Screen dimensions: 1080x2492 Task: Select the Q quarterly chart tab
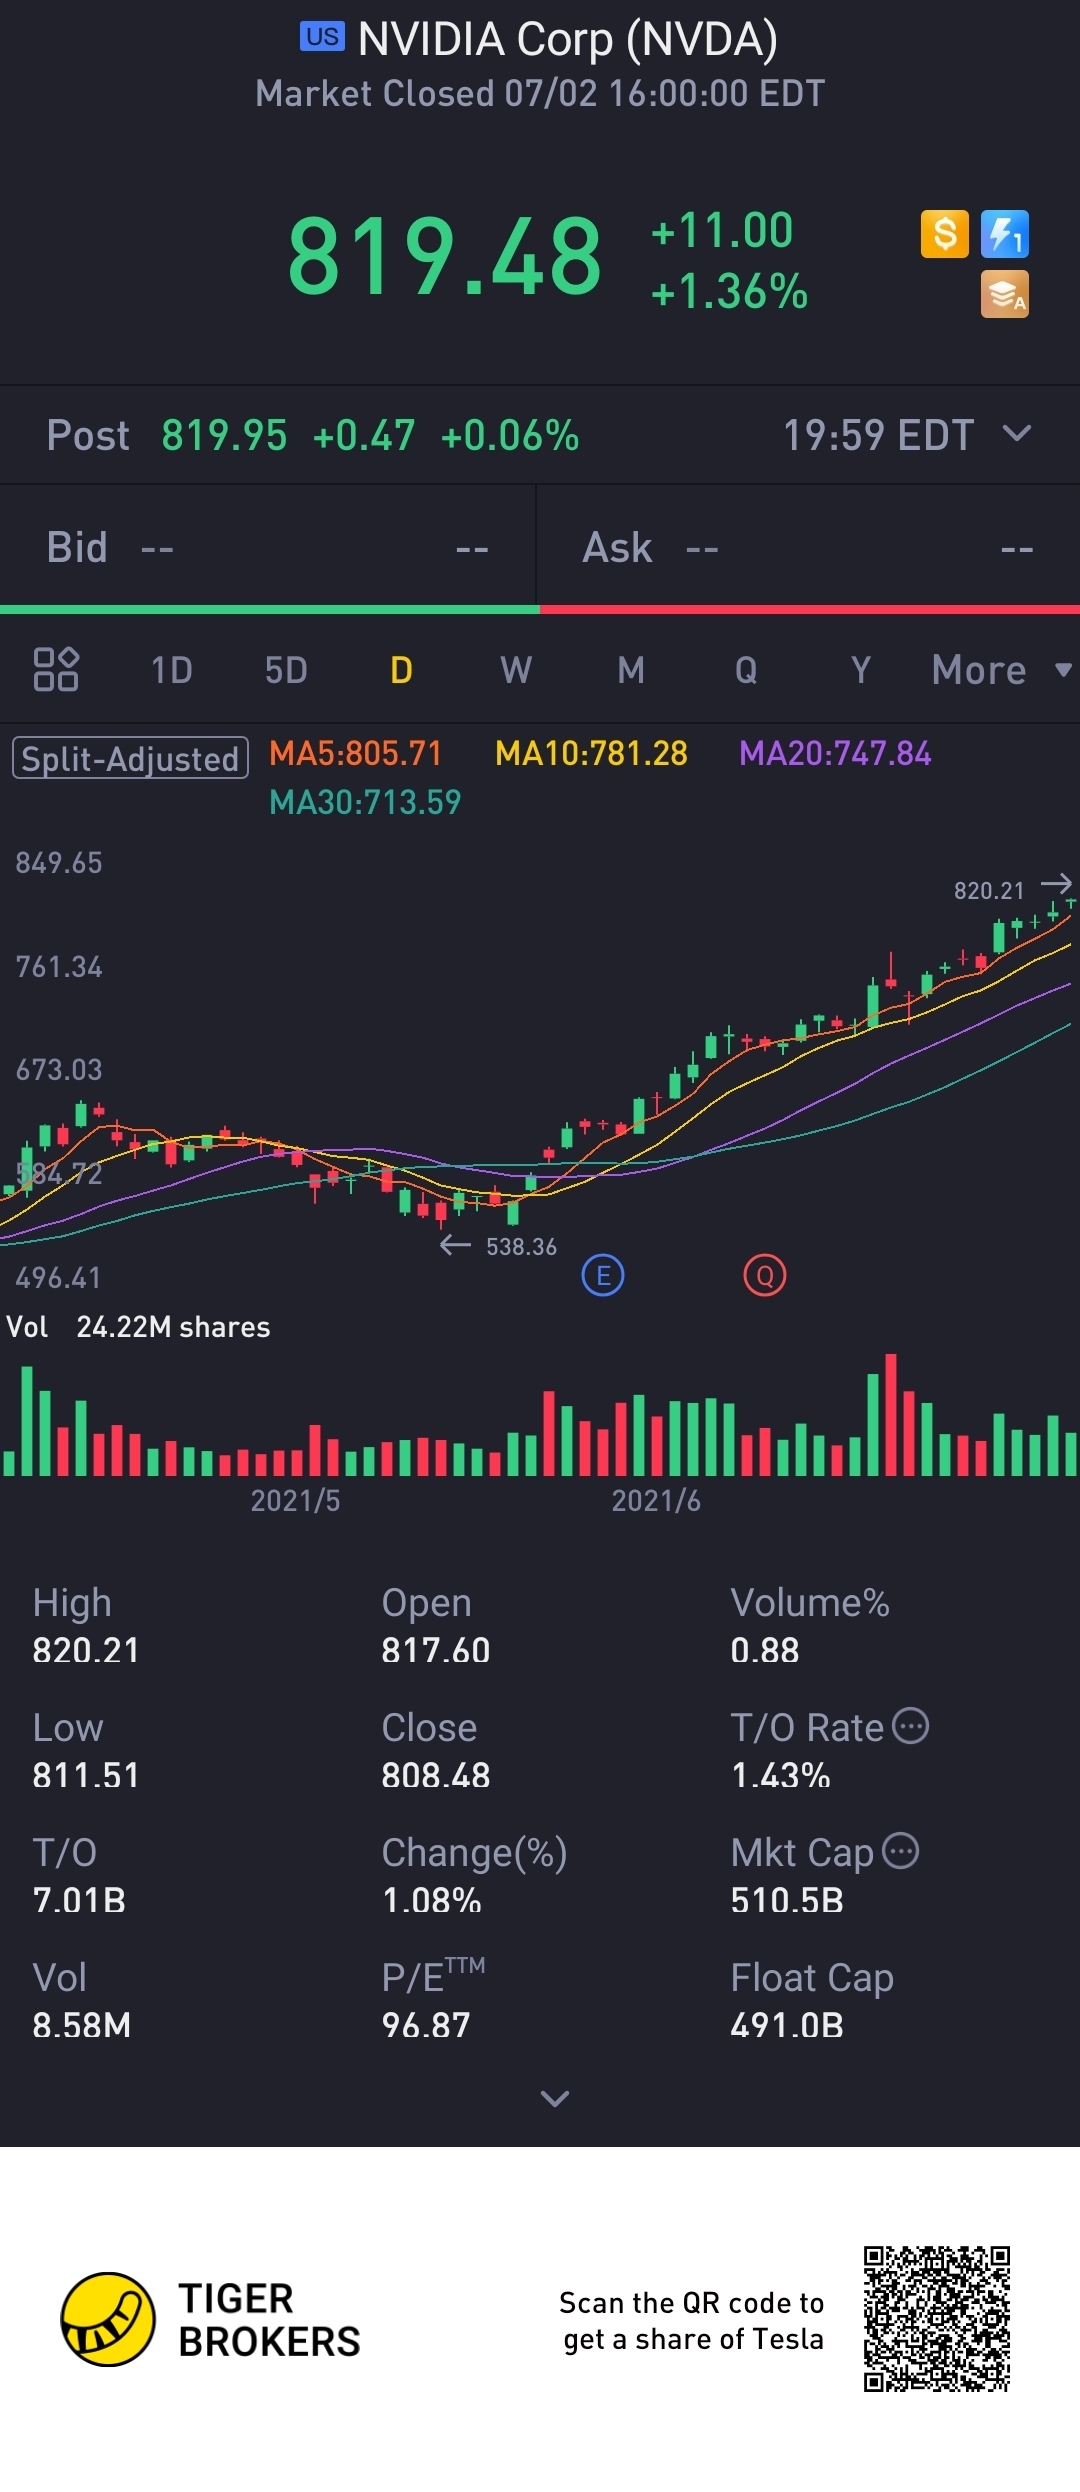tap(746, 670)
